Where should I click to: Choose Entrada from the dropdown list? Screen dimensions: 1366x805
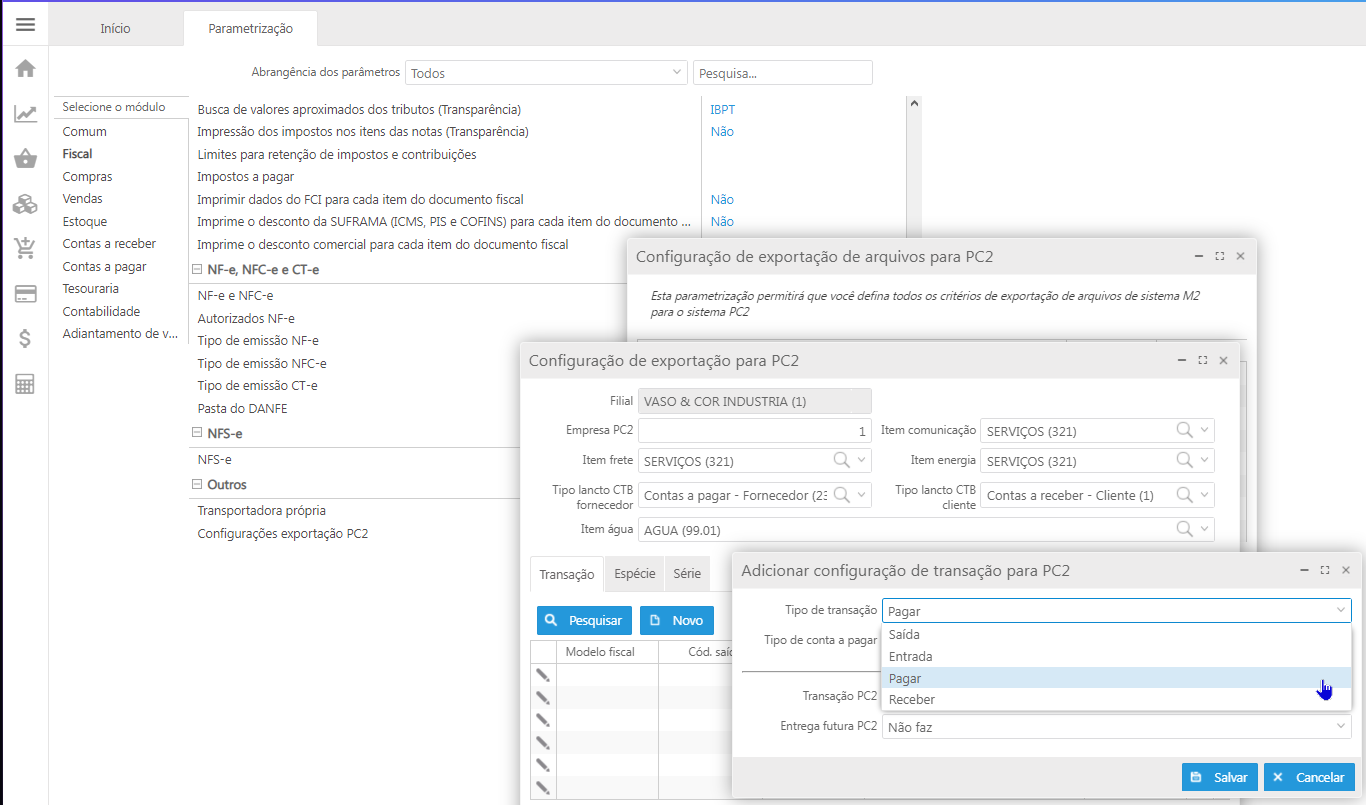point(1116,657)
